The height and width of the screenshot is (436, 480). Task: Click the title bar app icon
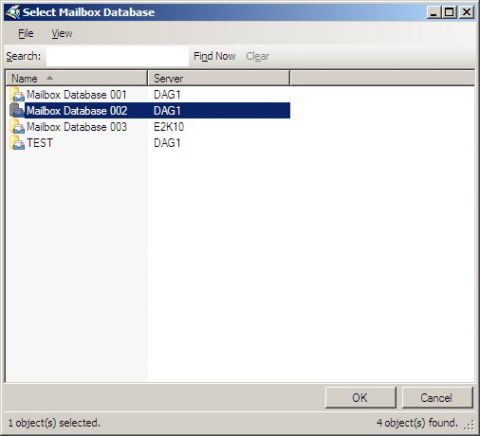tap(13, 13)
